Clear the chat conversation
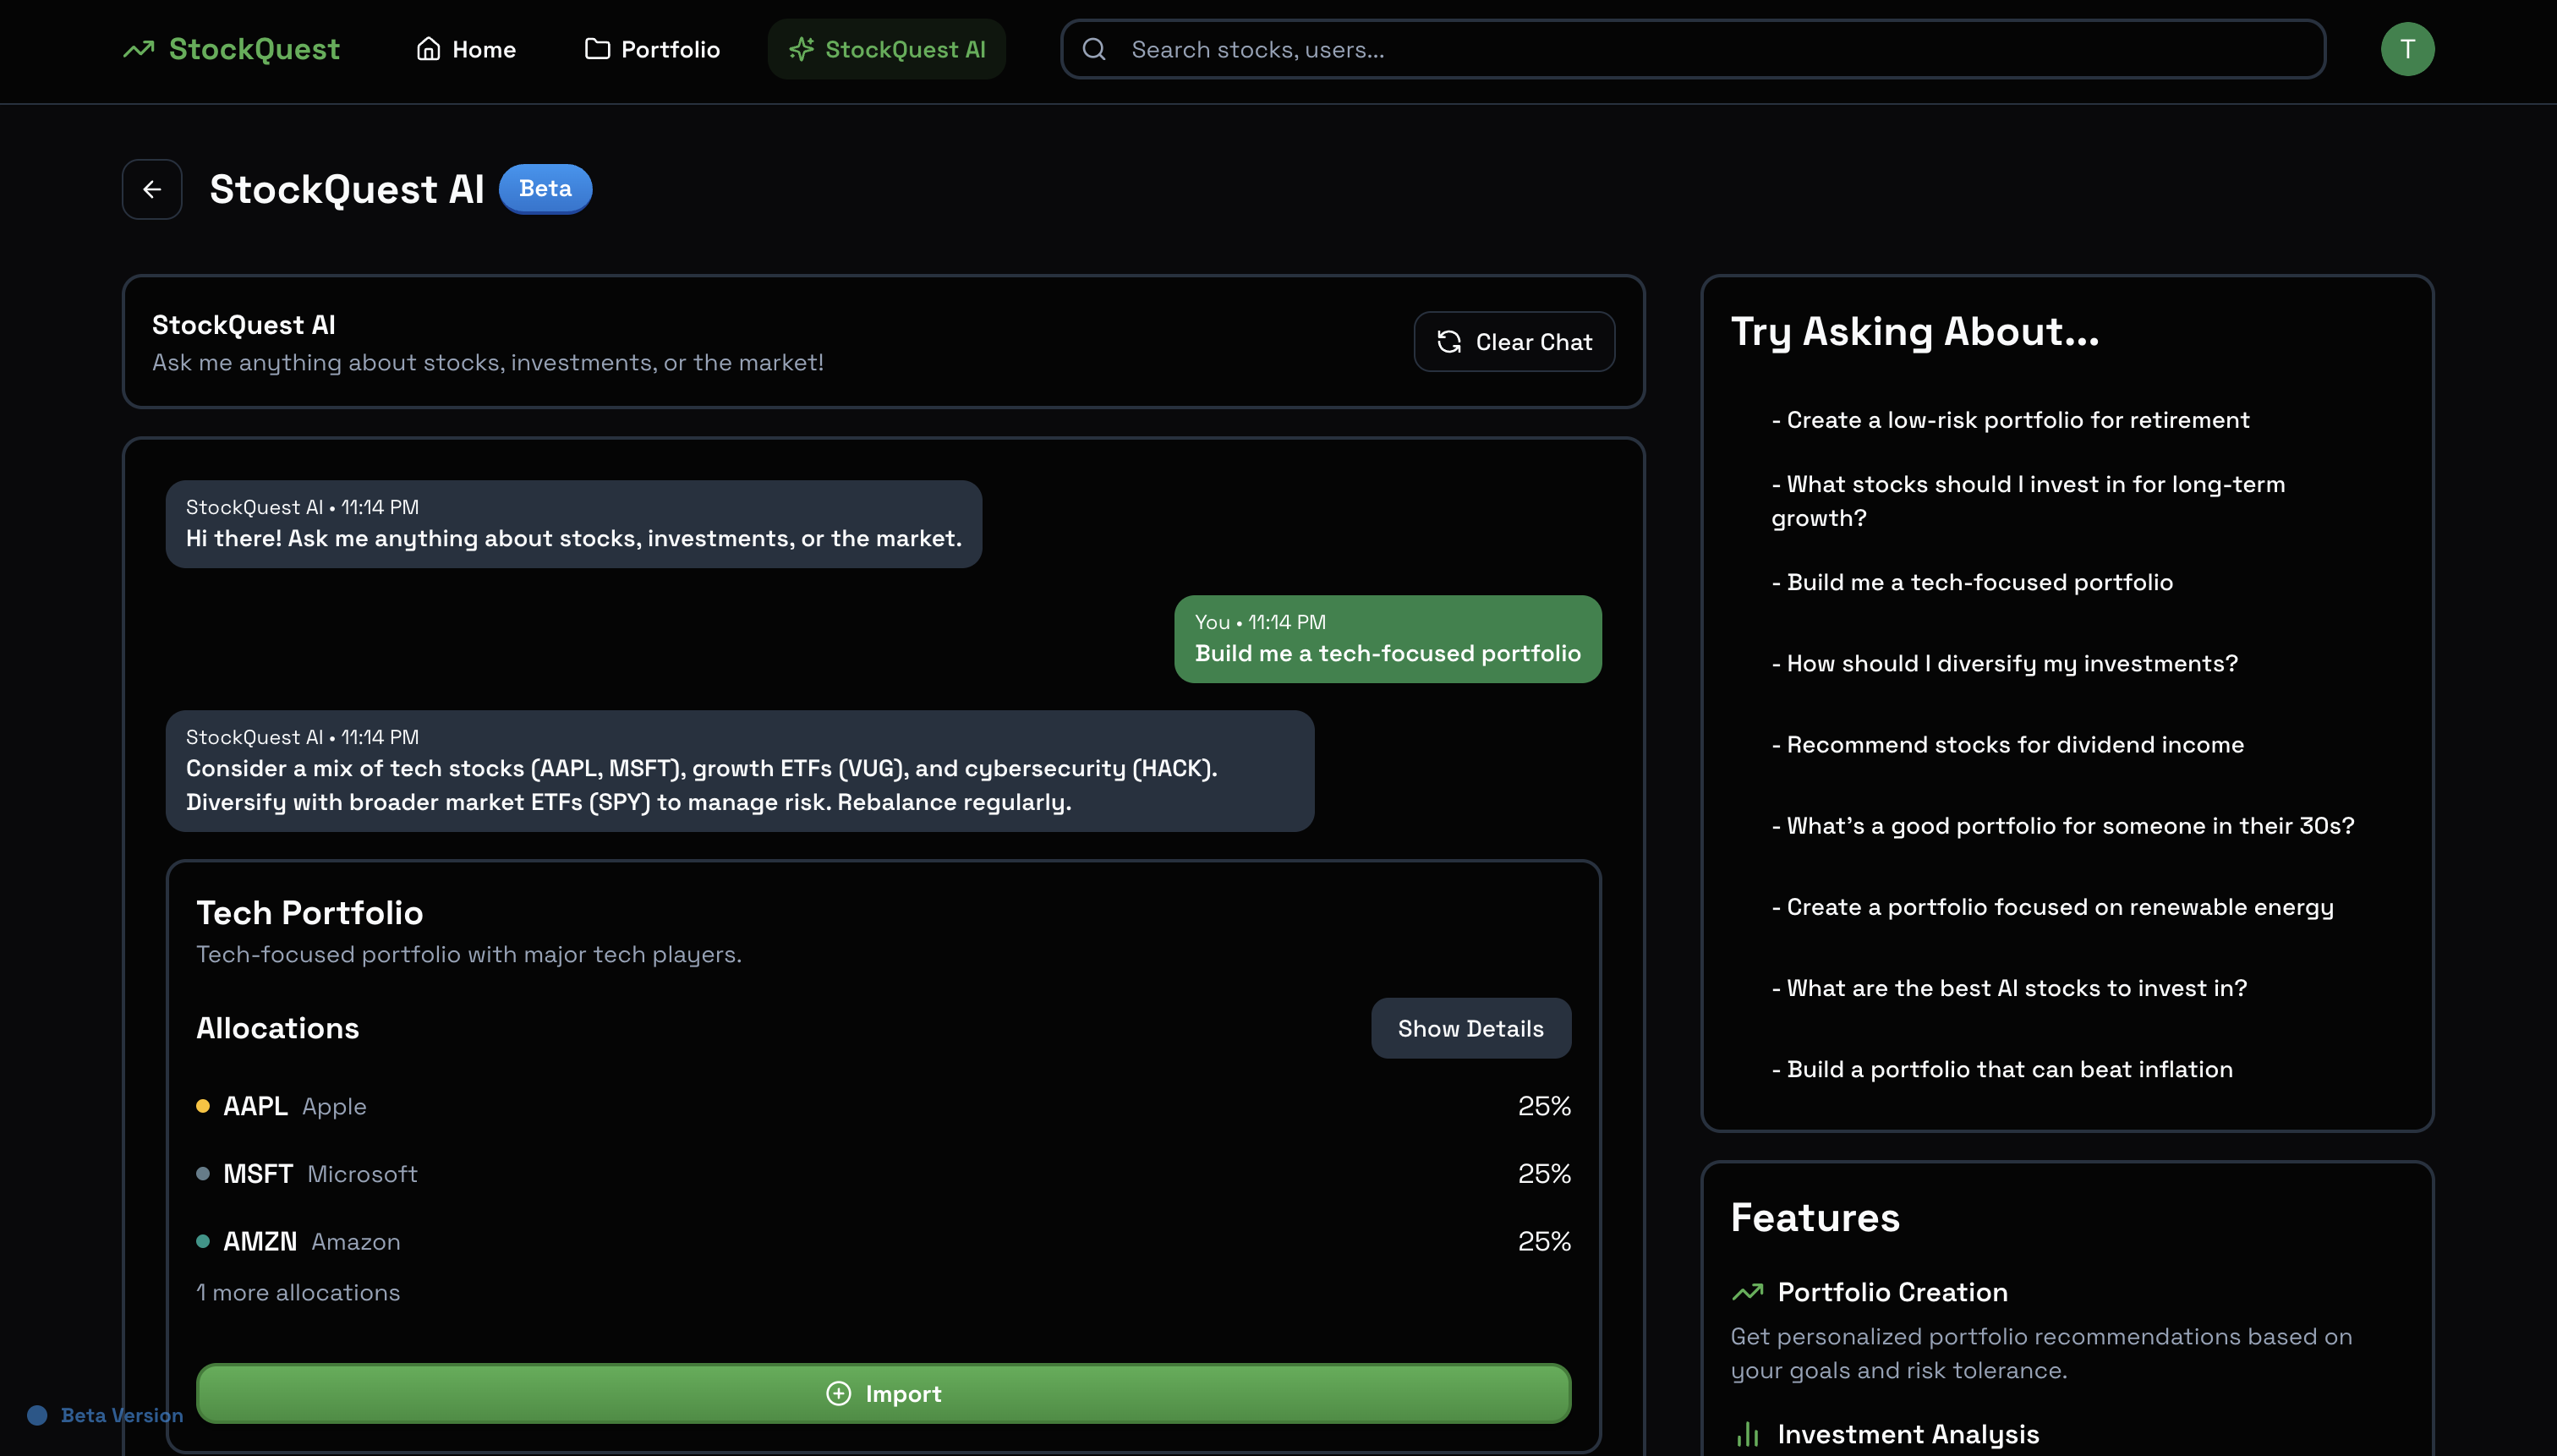Image resolution: width=2557 pixels, height=1456 pixels. (x=1514, y=342)
